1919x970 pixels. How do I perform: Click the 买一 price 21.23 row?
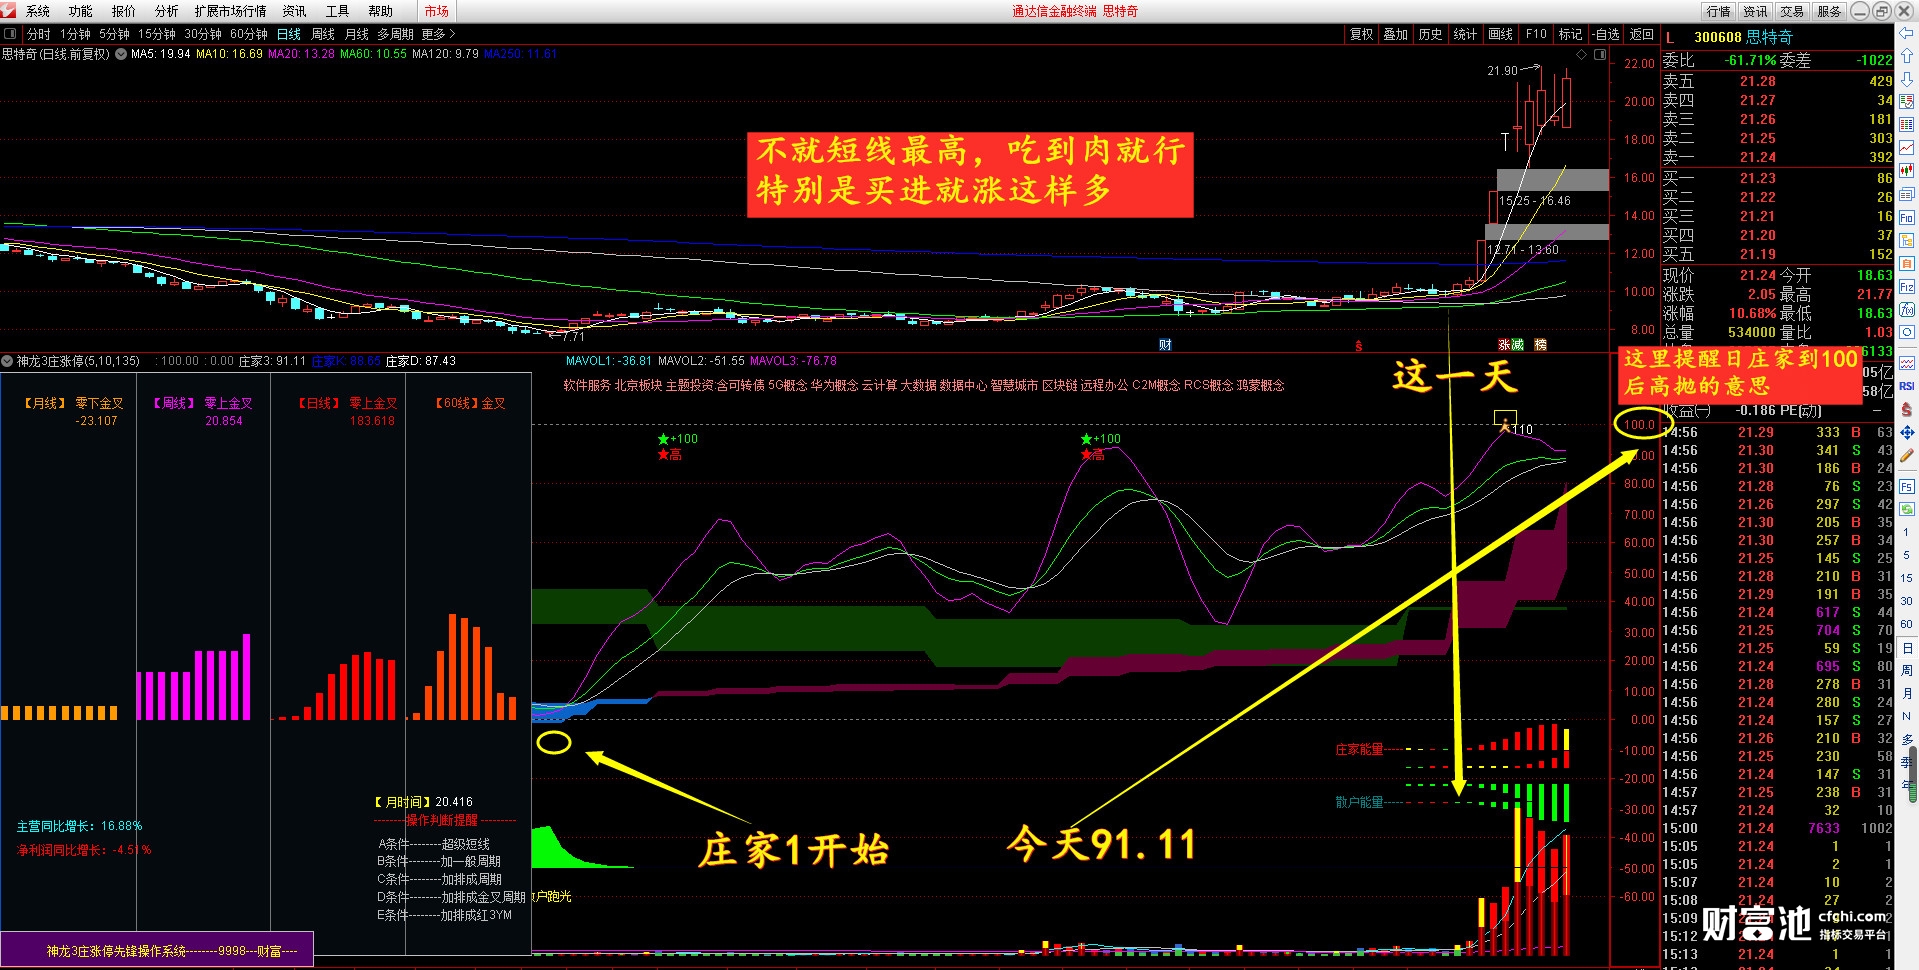1778,178
